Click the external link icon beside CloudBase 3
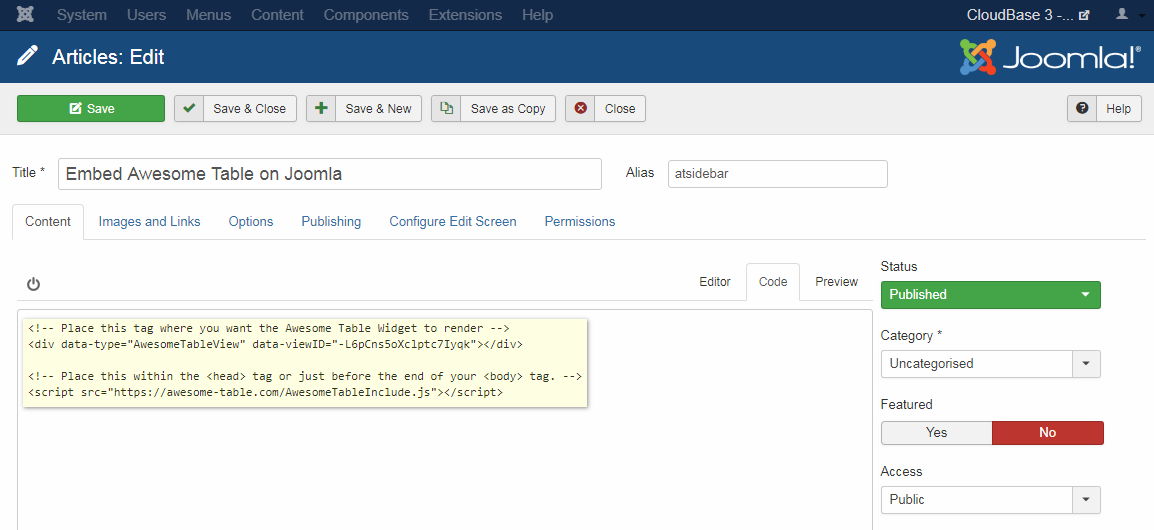1154x530 pixels. coord(1083,15)
